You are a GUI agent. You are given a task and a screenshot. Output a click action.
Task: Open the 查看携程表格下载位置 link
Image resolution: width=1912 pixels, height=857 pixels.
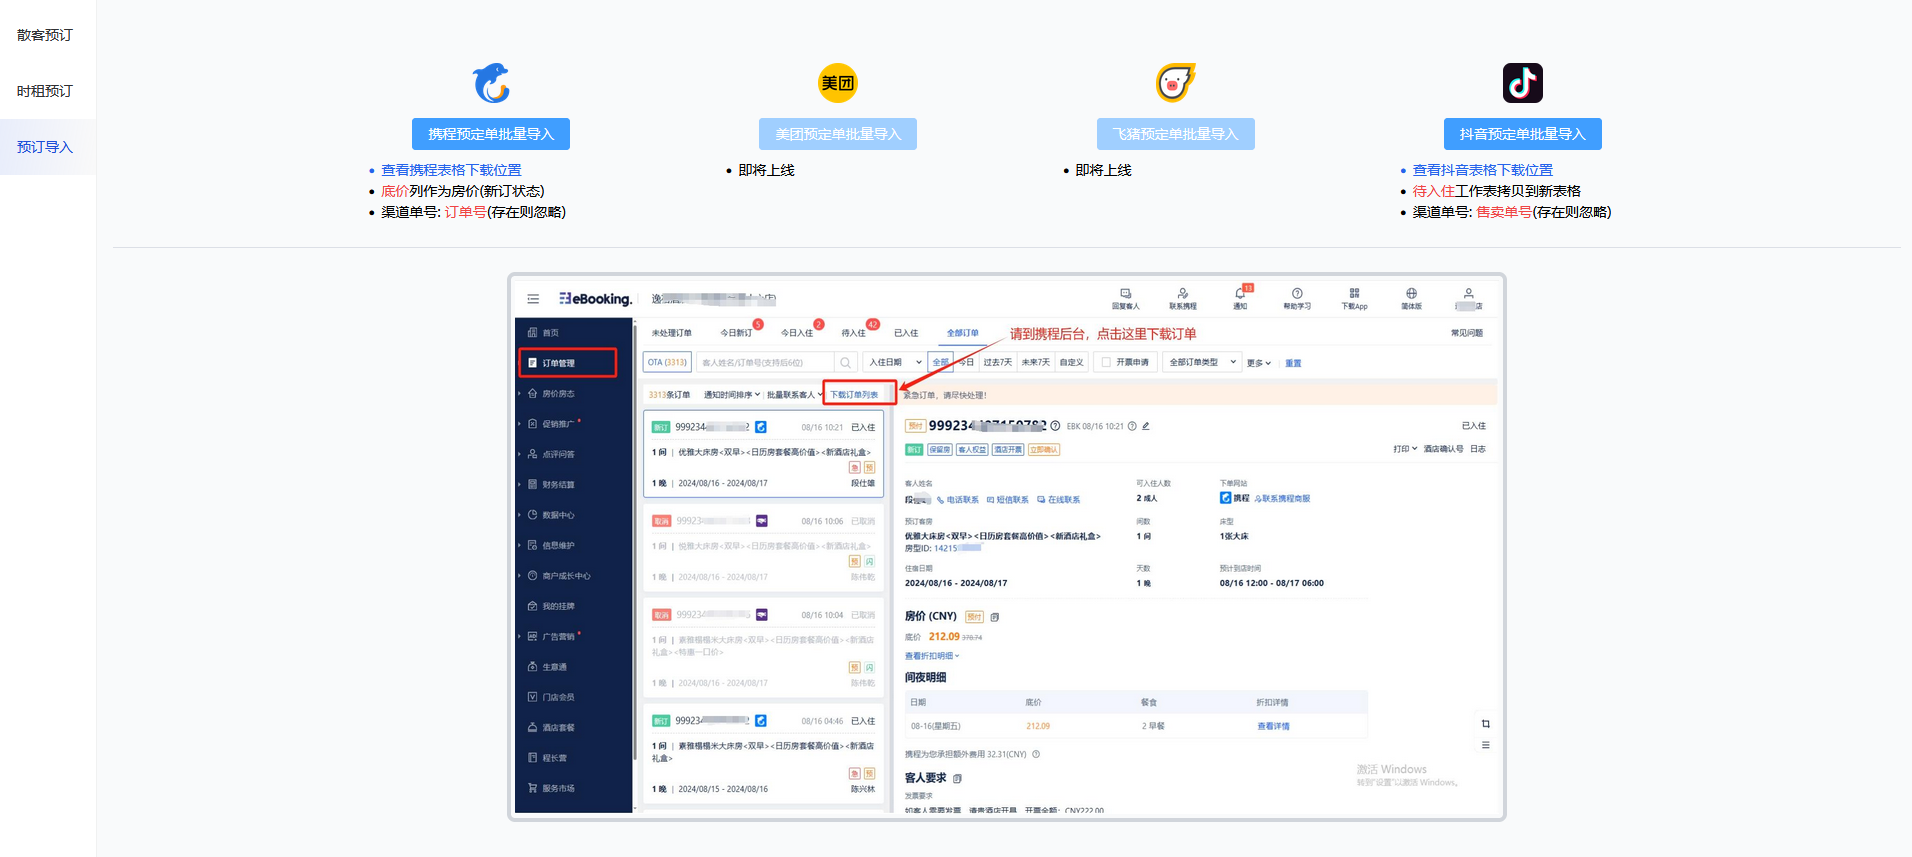pyautogui.click(x=451, y=170)
